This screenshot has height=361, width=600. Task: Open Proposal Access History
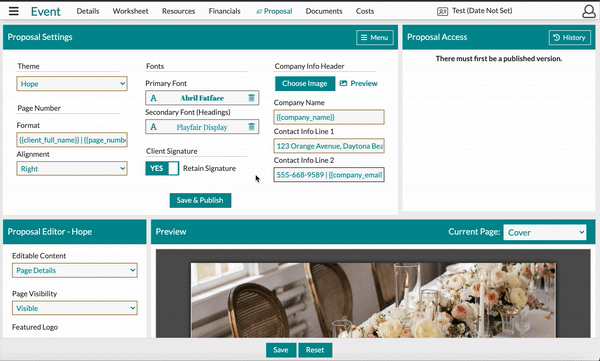[x=569, y=38]
